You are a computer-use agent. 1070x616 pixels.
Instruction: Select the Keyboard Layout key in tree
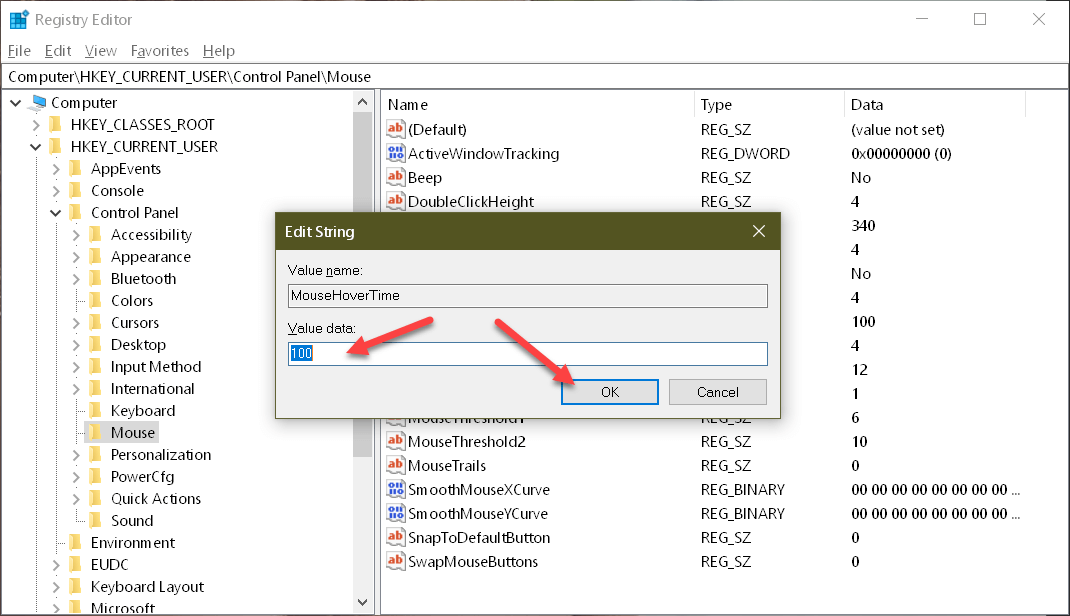tap(147, 587)
